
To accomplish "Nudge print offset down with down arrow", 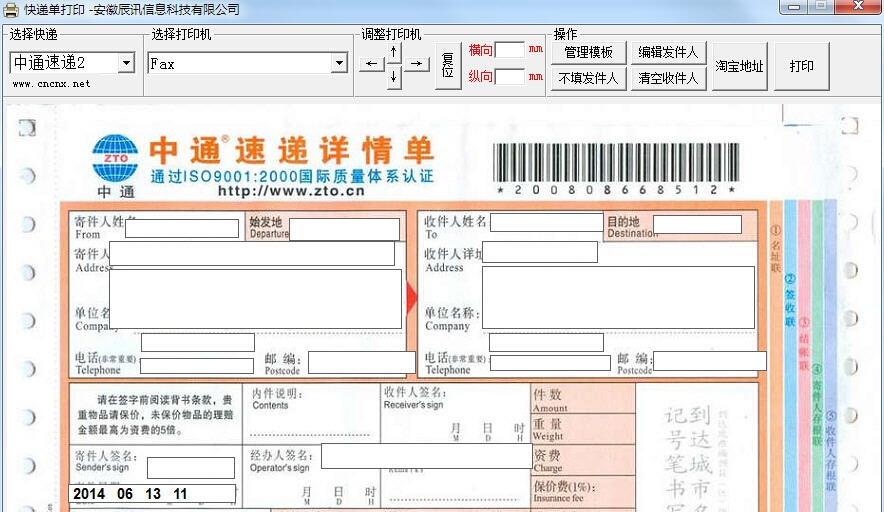I will tap(394, 76).
